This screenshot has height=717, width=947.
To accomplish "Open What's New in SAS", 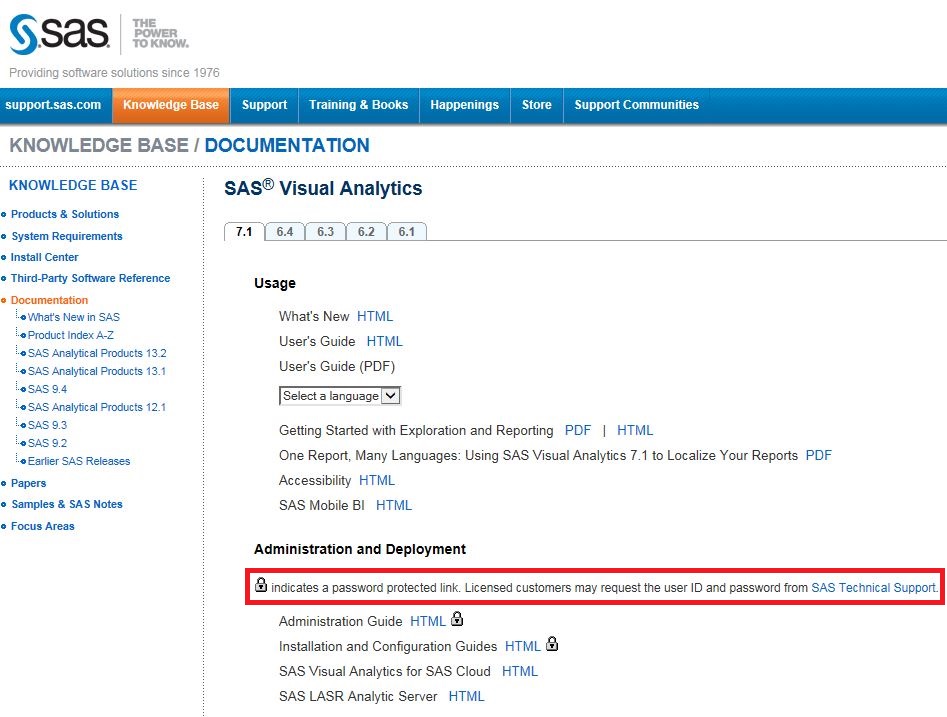I will (x=74, y=317).
